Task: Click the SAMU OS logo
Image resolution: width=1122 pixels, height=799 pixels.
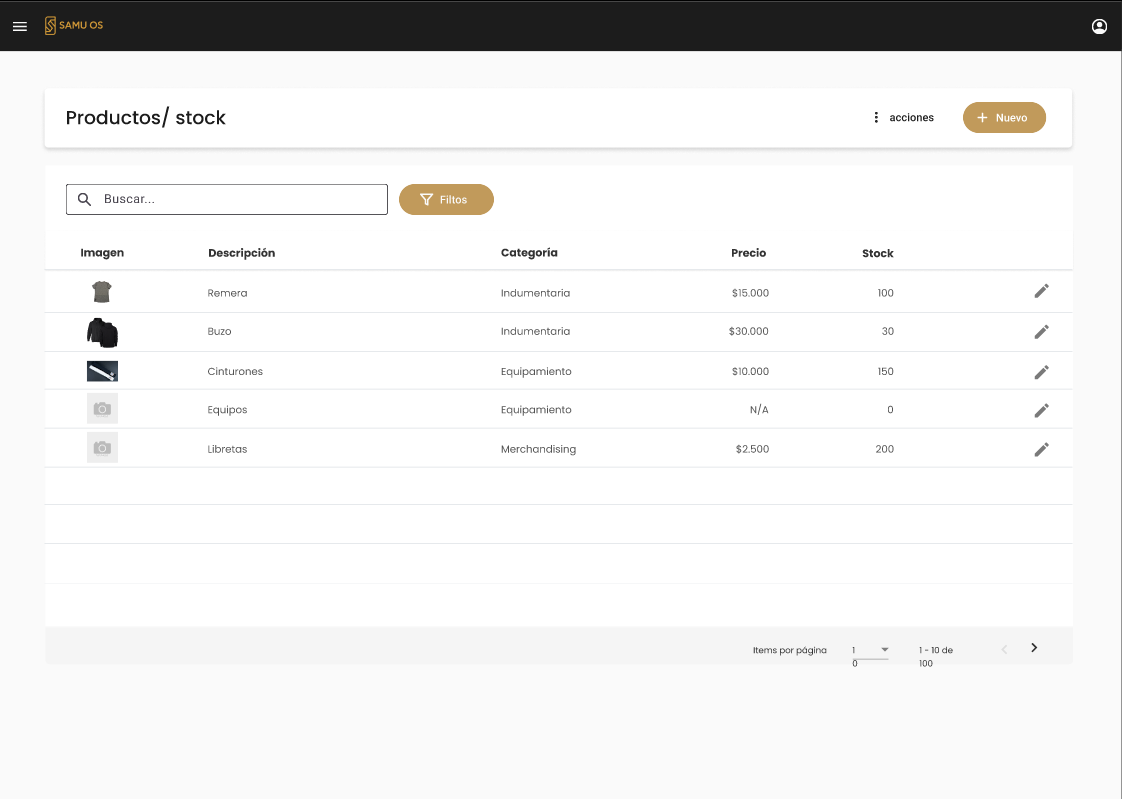Action: [x=74, y=25]
